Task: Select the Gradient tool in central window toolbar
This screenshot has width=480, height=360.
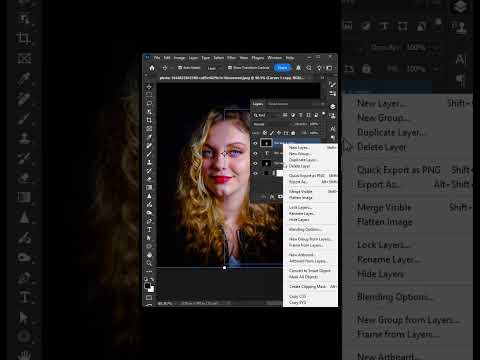Action: click(149, 187)
